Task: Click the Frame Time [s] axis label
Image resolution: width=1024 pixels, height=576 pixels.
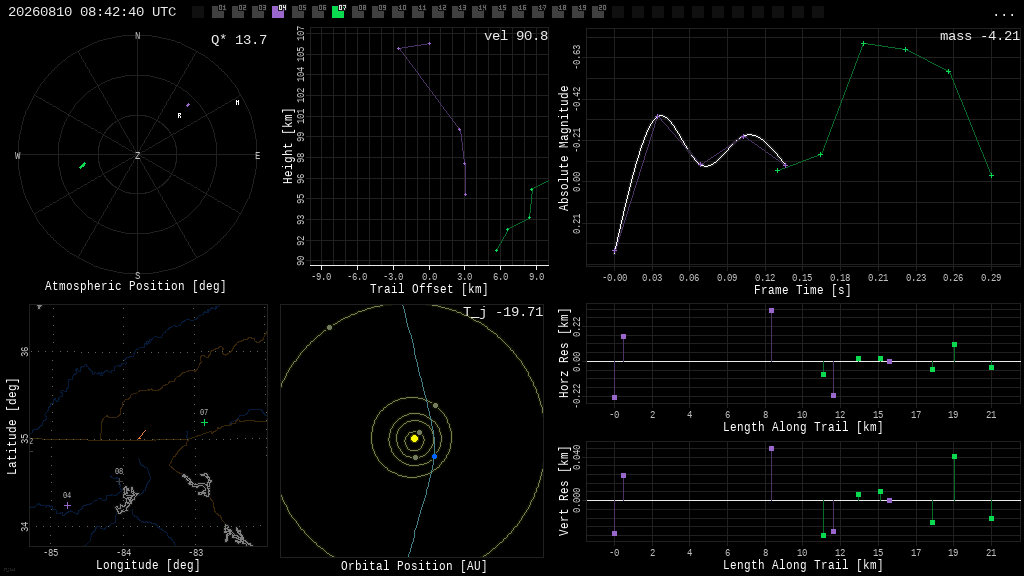Action: coord(802,290)
